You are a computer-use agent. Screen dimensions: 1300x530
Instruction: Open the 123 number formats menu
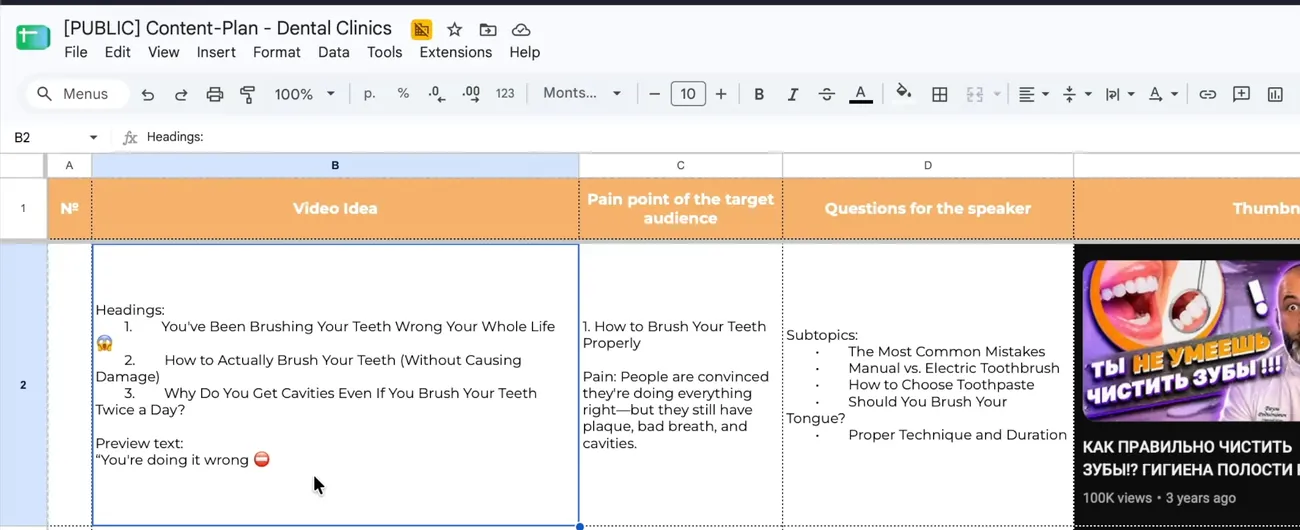(505, 94)
